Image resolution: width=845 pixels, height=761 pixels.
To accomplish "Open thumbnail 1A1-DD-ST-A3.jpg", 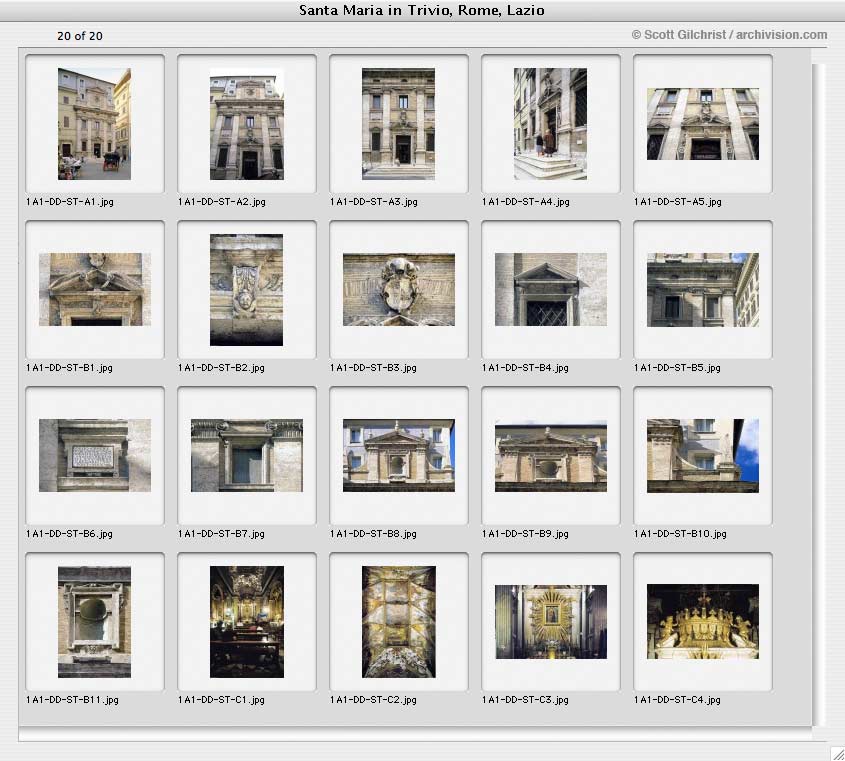I will [398, 124].
